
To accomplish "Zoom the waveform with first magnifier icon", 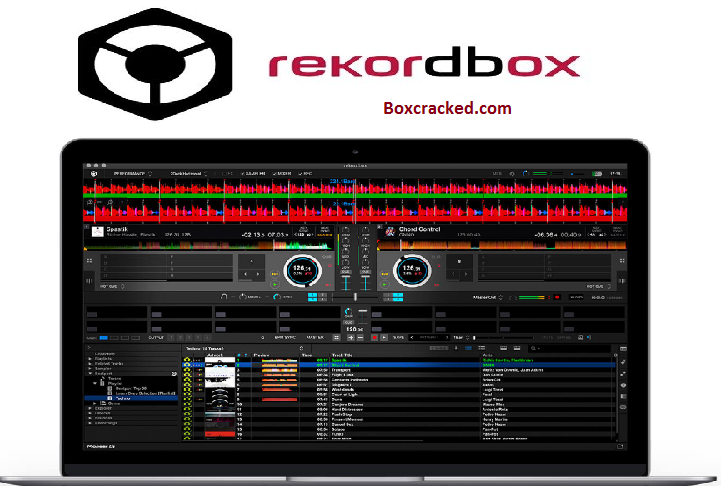I will click(90, 202).
